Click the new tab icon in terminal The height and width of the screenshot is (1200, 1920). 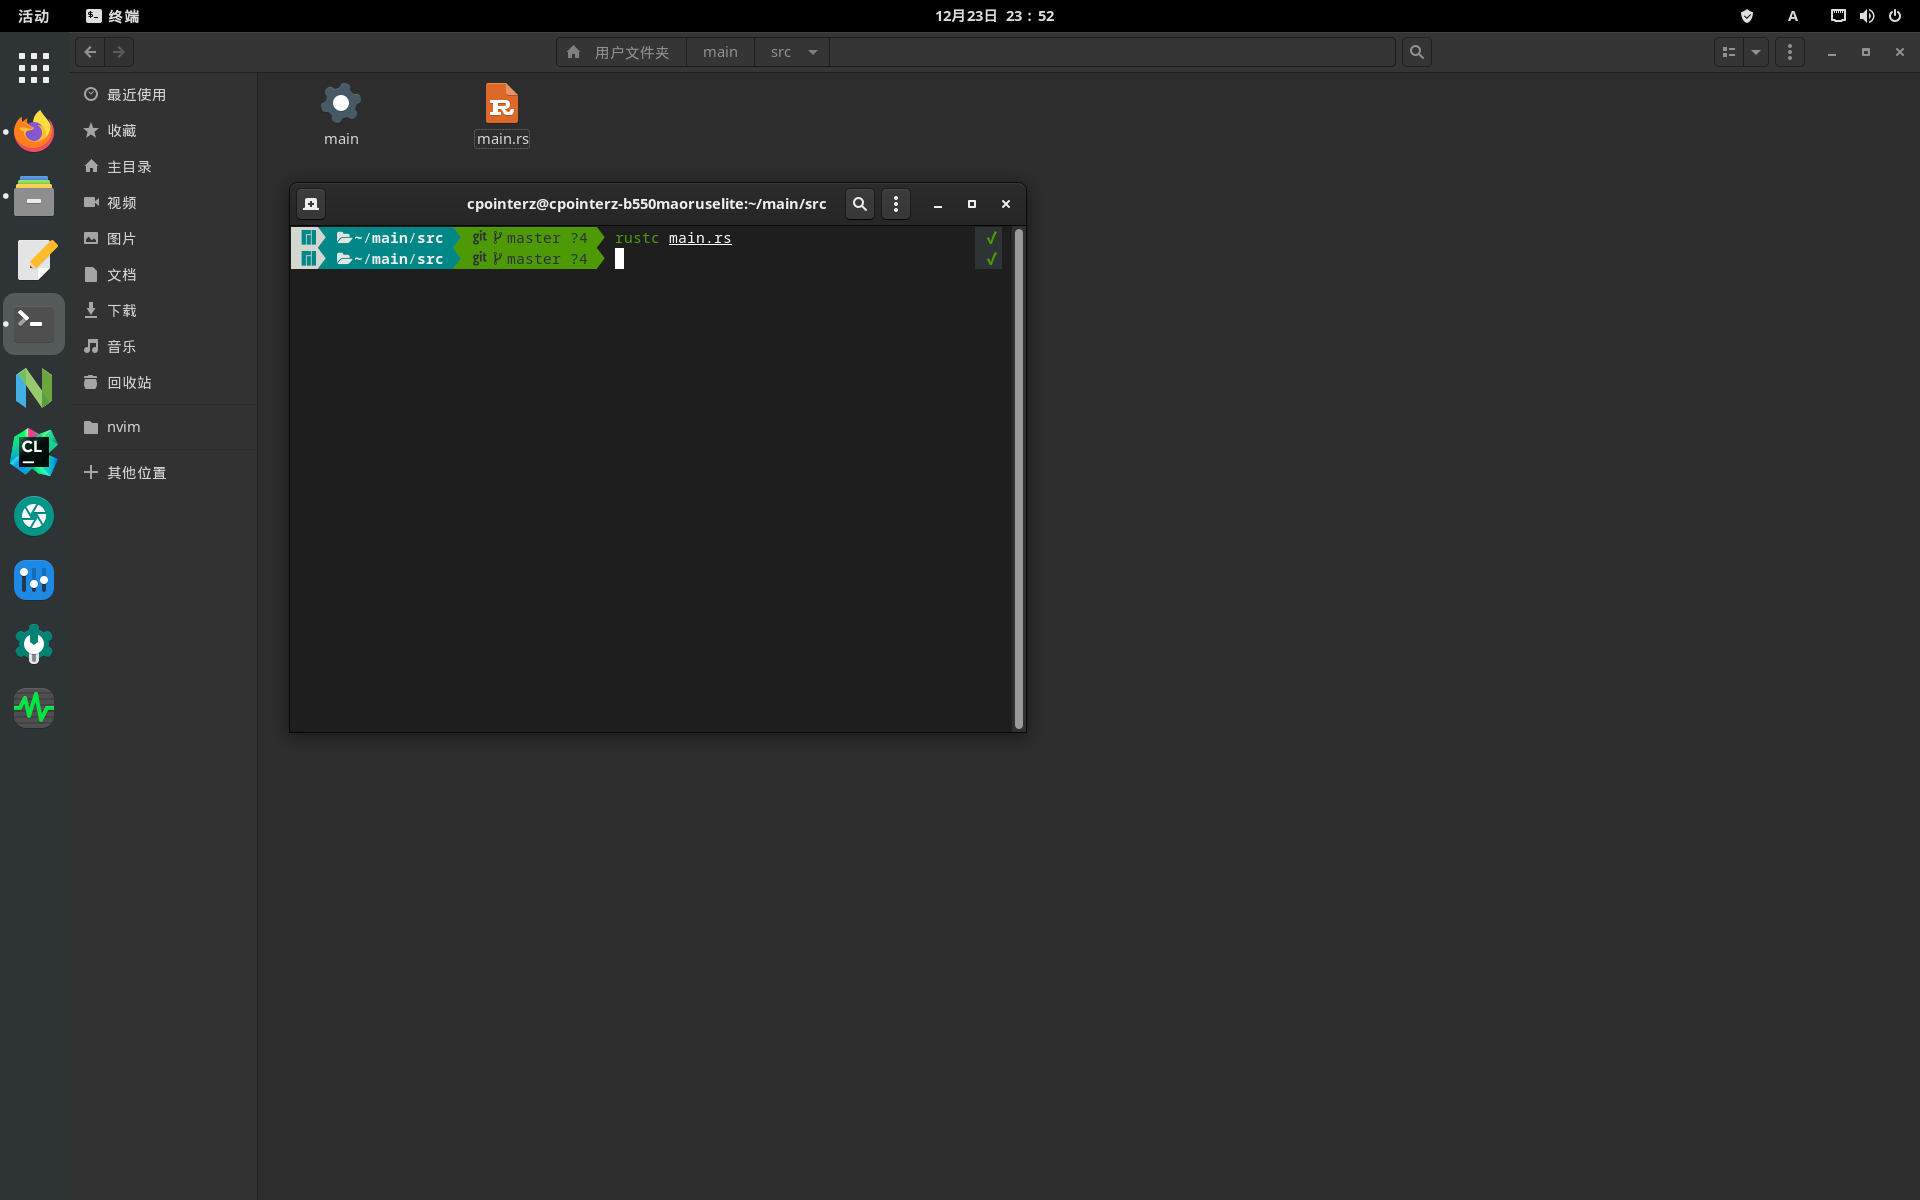coord(311,204)
